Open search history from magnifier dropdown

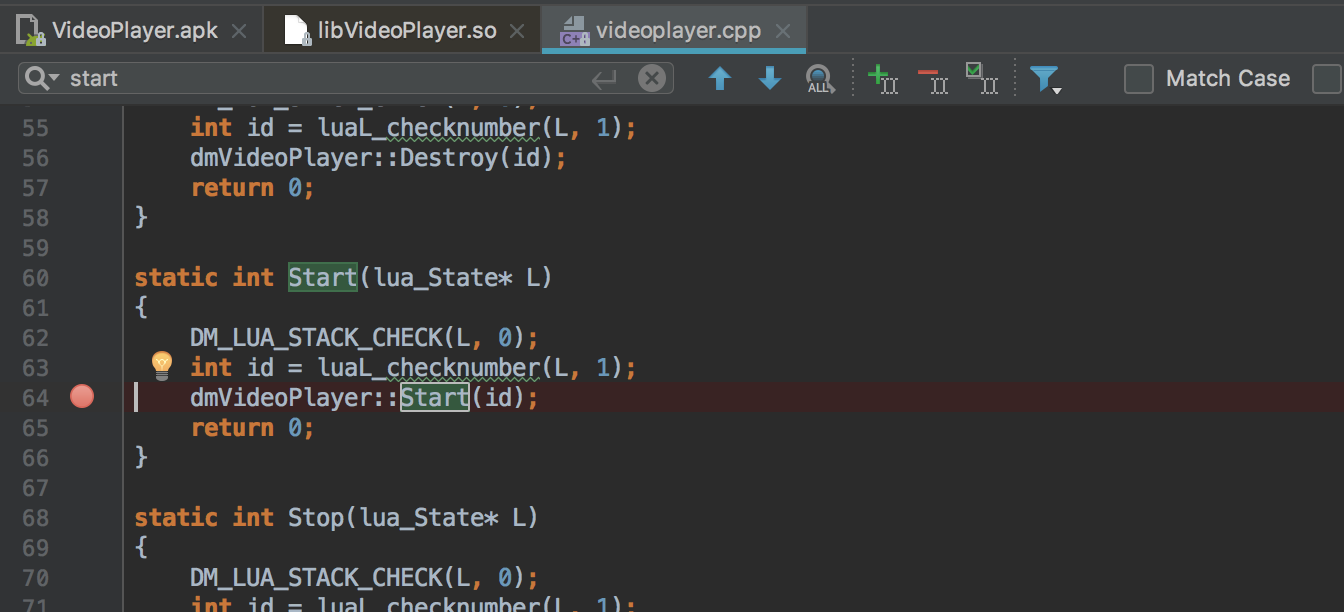pyautogui.click(x=42, y=78)
